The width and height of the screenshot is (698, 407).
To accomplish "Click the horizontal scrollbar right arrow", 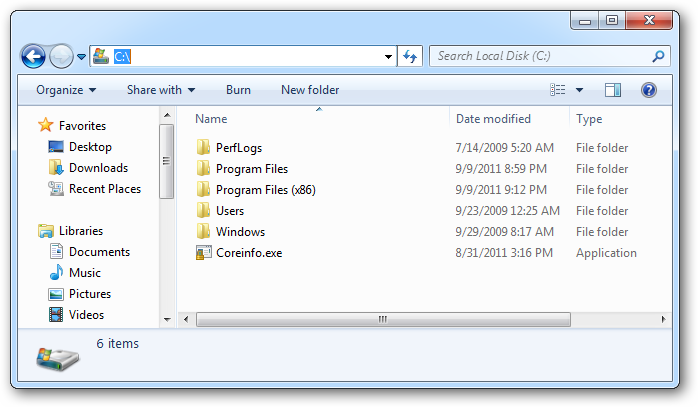I will tap(663, 319).
